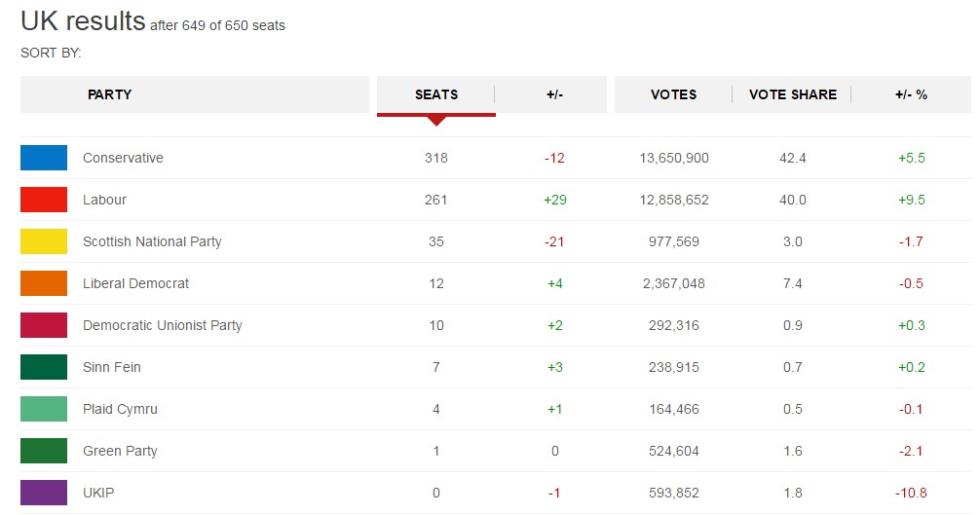Image resolution: width=980 pixels, height=515 pixels.
Task: Select the light green Plaid Cymru swatch
Action: [44, 410]
